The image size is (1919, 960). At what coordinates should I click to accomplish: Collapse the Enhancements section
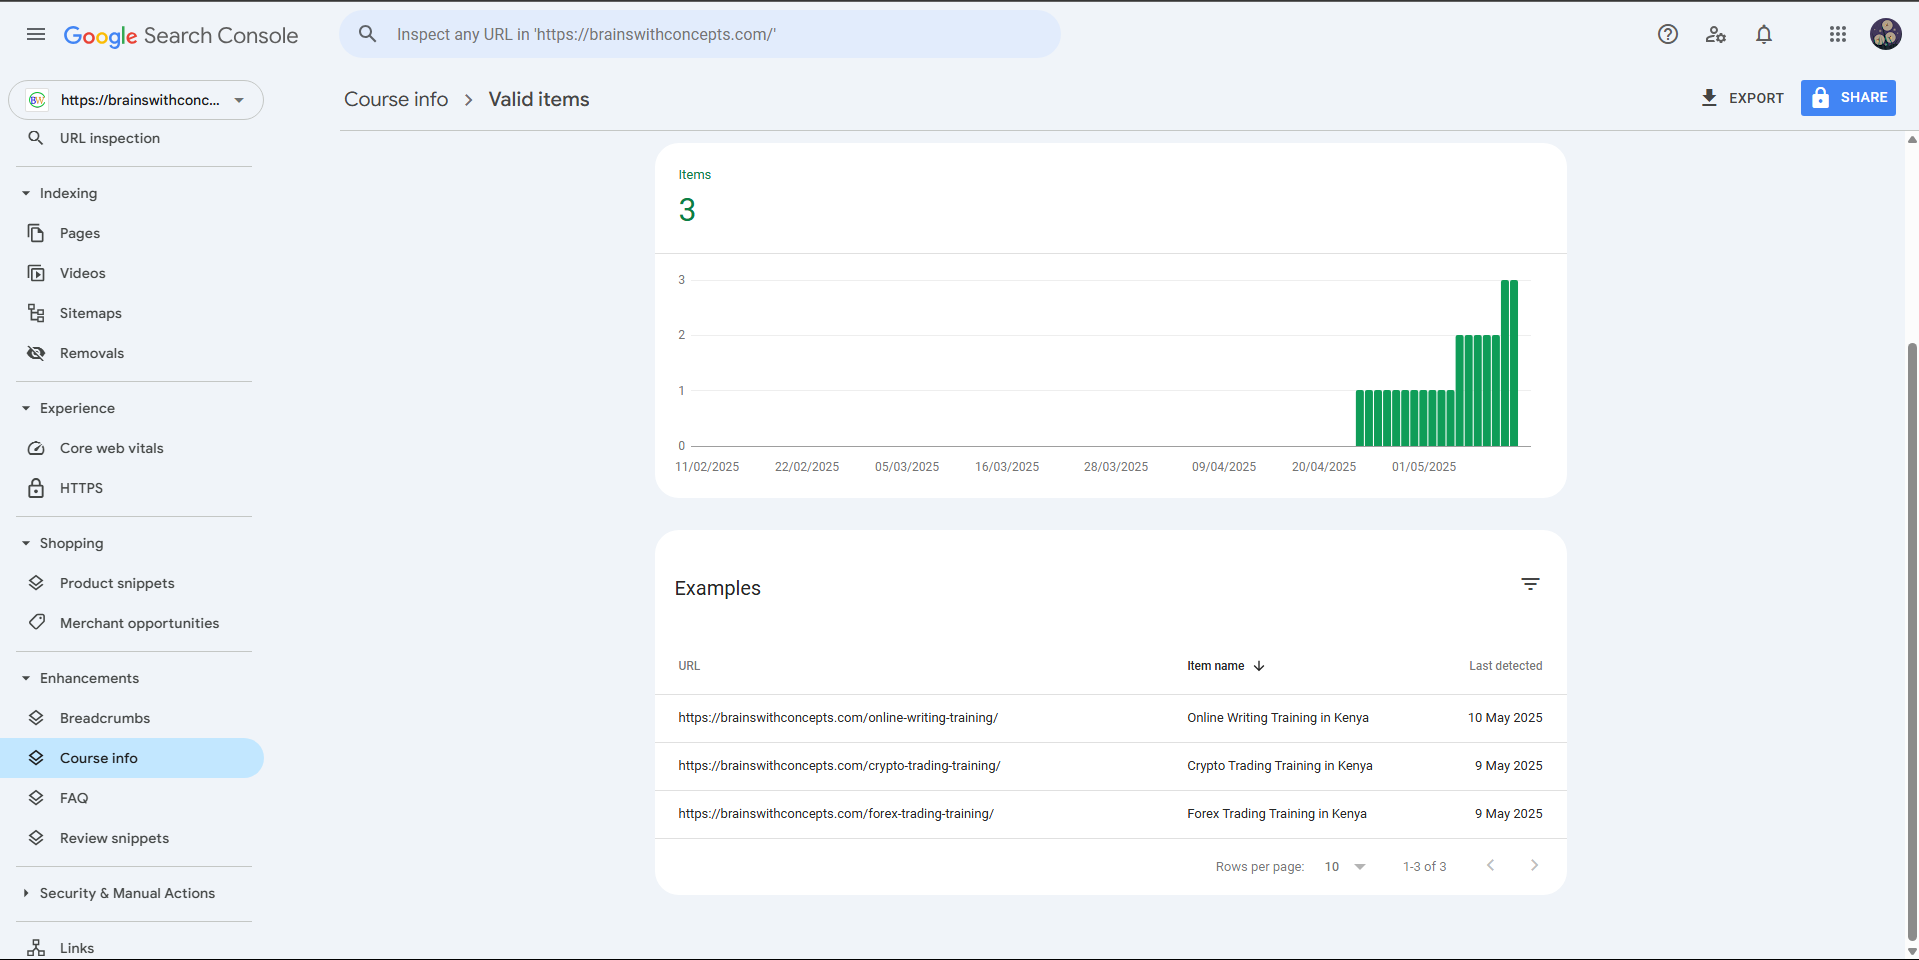[x=26, y=678]
